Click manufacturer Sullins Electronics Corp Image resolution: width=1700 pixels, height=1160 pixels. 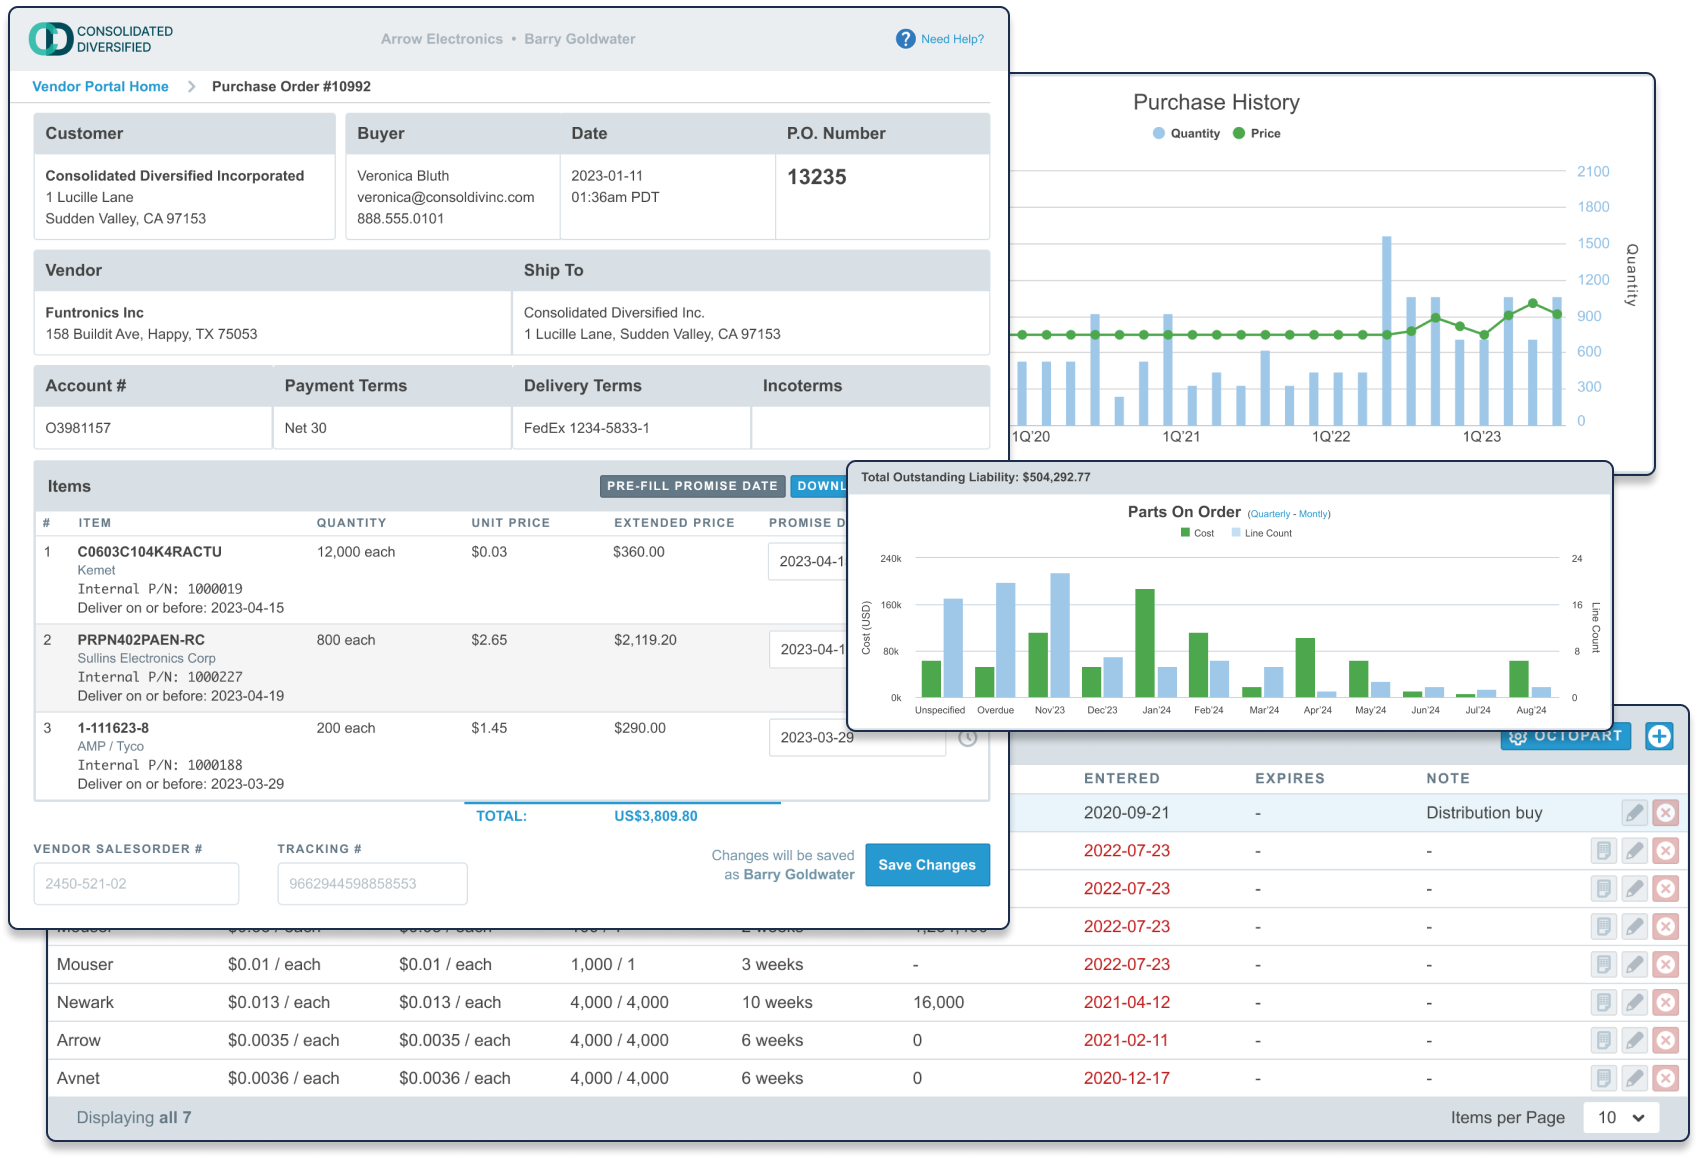click(x=147, y=658)
